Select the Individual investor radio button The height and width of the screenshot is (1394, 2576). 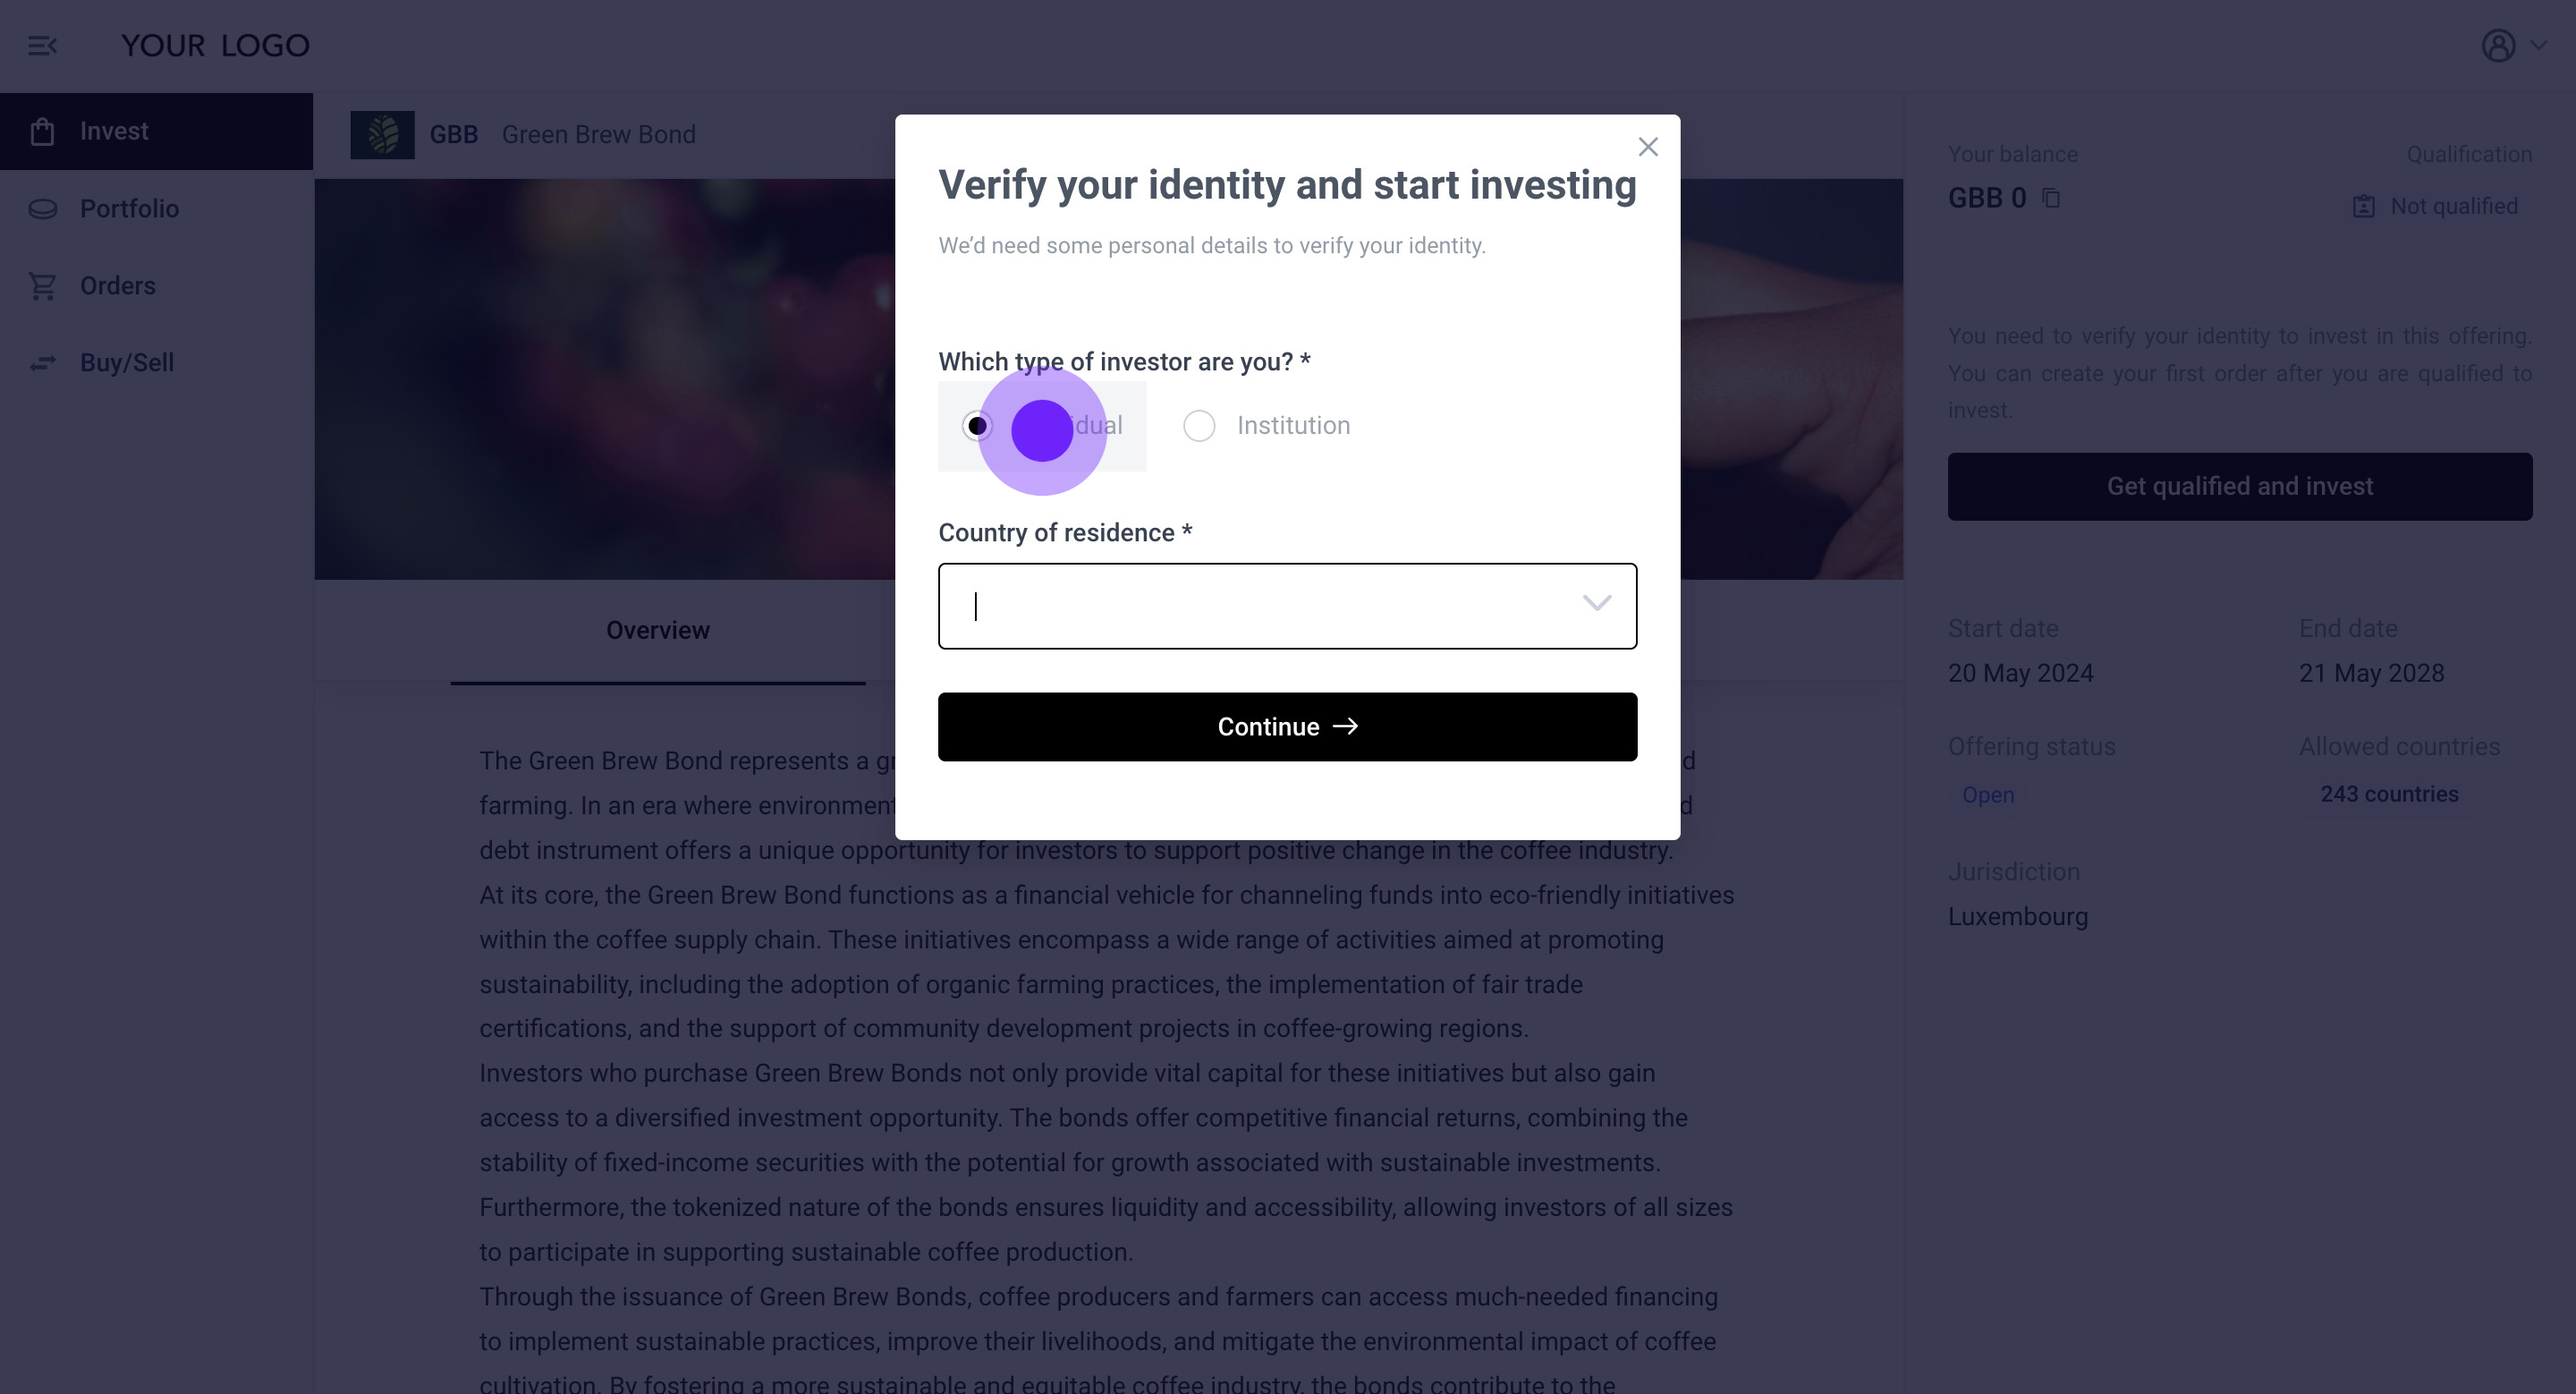click(x=977, y=426)
